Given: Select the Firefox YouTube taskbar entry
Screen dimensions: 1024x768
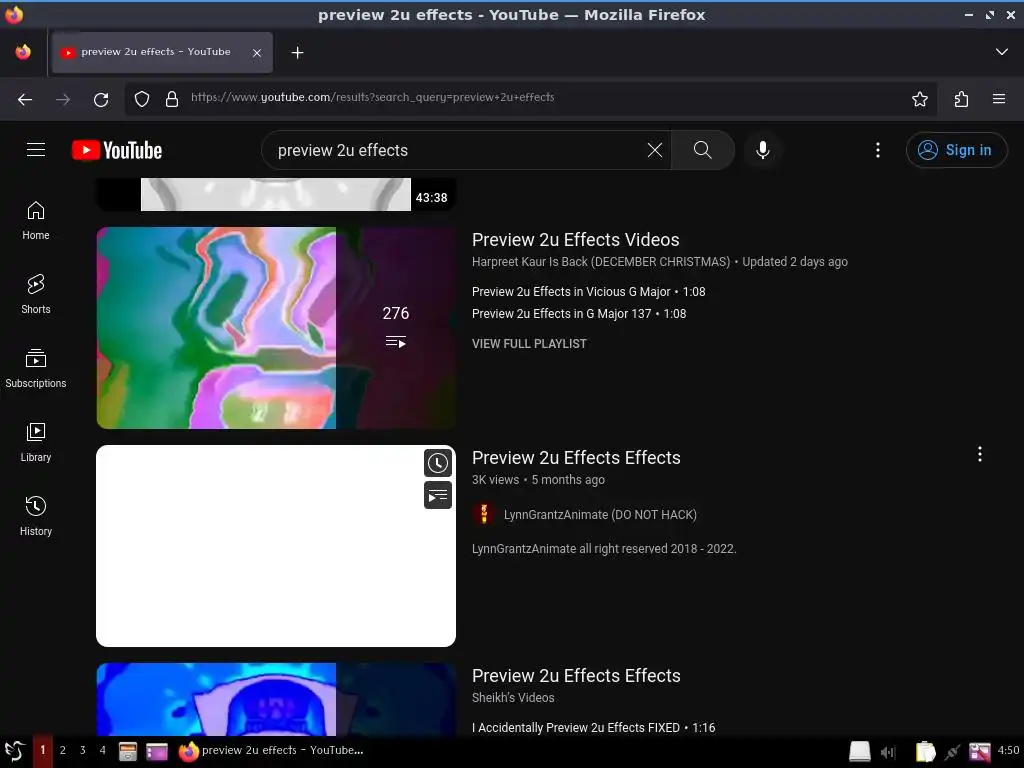Looking at the screenshot, I should coord(271,750).
